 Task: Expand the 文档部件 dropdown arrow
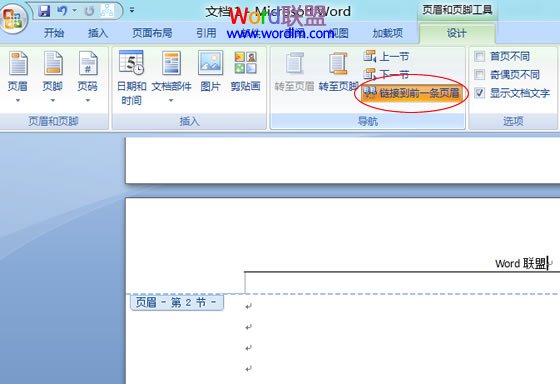click(x=171, y=101)
